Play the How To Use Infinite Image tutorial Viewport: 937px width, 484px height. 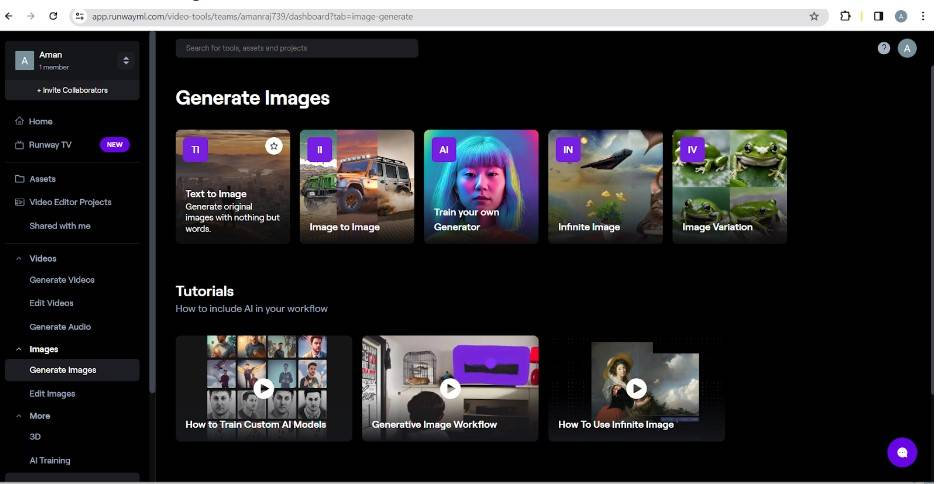pos(636,388)
